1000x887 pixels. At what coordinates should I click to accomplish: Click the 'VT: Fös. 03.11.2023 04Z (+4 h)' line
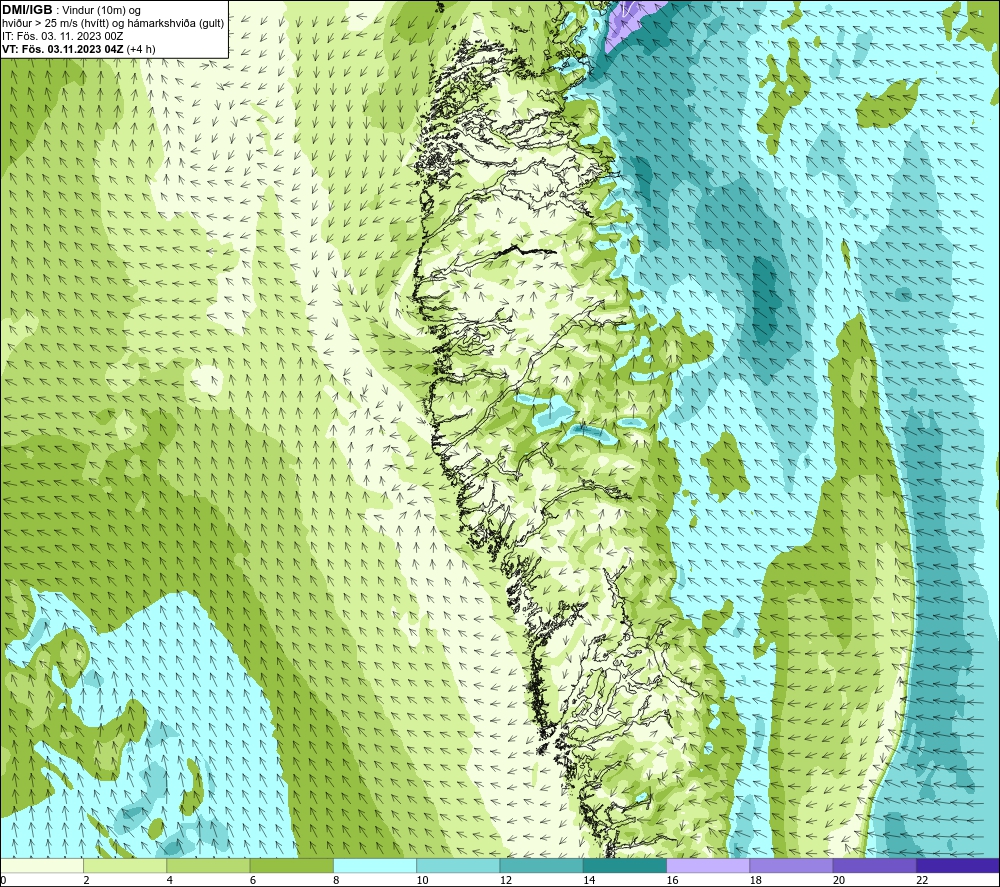tap(78, 48)
